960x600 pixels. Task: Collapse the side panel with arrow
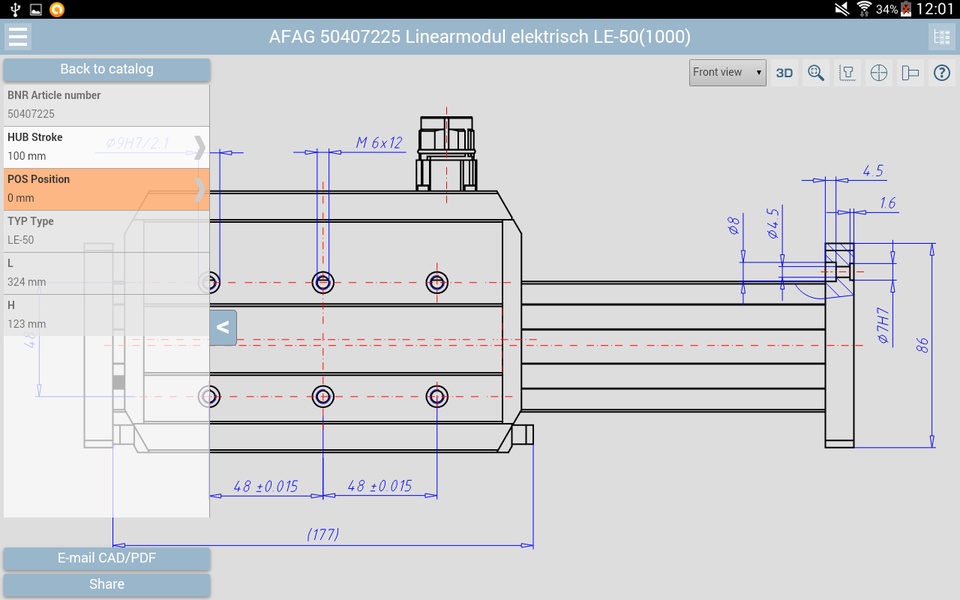tap(223, 328)
